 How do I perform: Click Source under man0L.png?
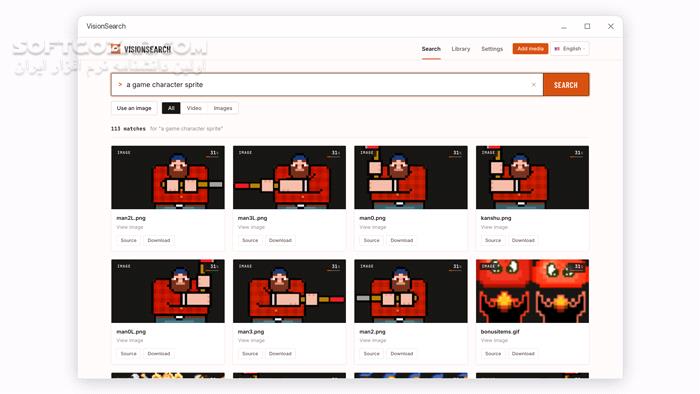pos(129,353)
